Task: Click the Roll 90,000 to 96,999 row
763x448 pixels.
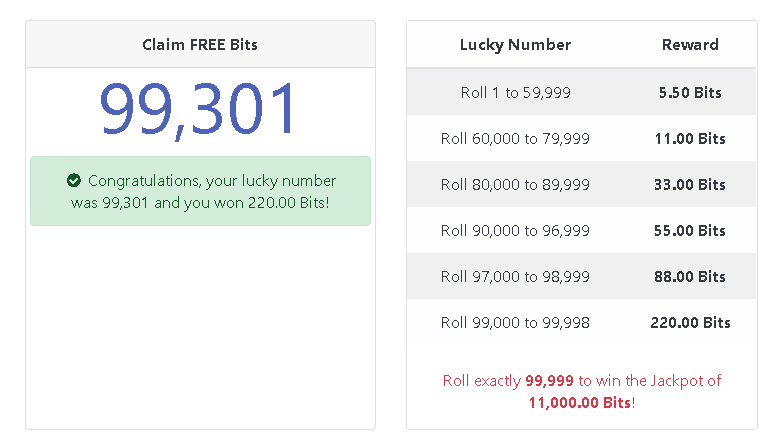Action: (515, 231)
